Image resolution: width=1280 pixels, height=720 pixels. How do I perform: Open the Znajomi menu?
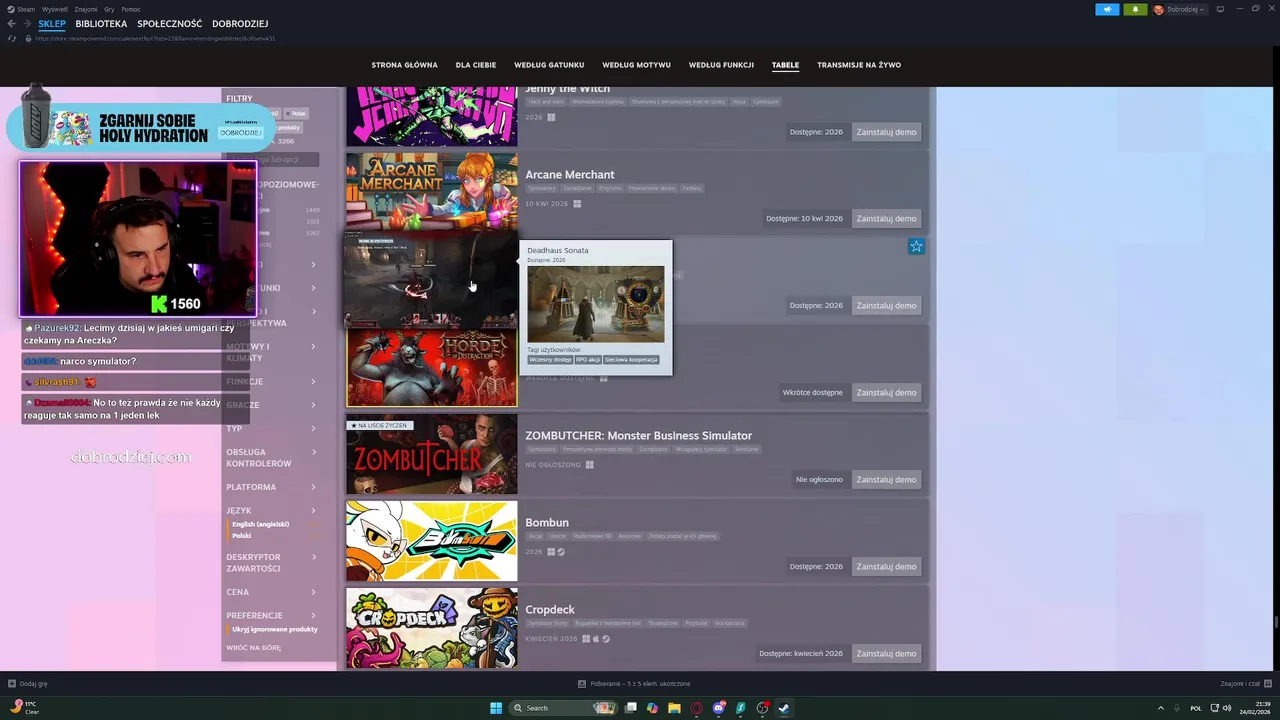86,9
